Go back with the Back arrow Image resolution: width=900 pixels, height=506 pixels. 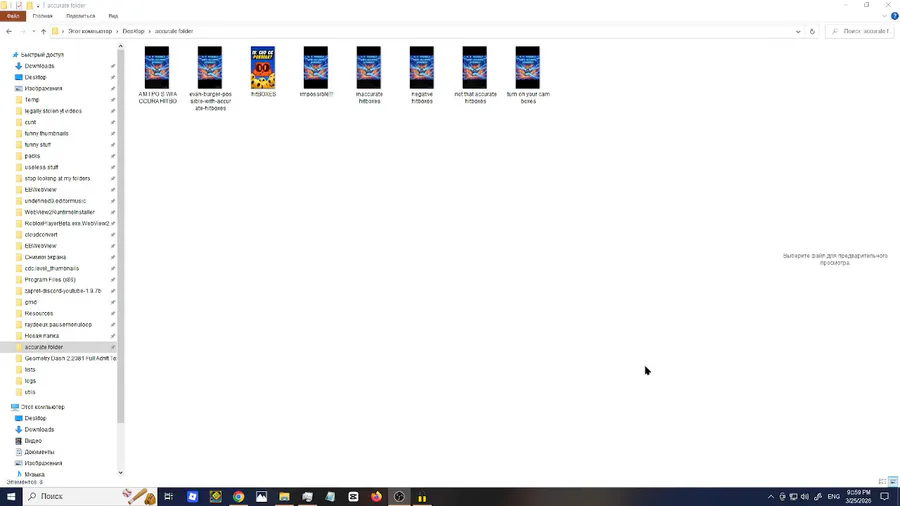click(9, 32)
